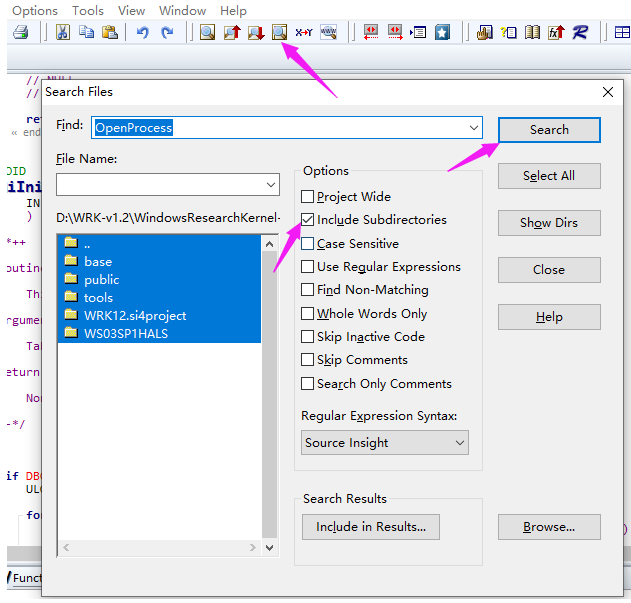Enable Use Regular Expressions checkbox
The width and height of the screenshot is (631, 603).
tap(307, 266)
